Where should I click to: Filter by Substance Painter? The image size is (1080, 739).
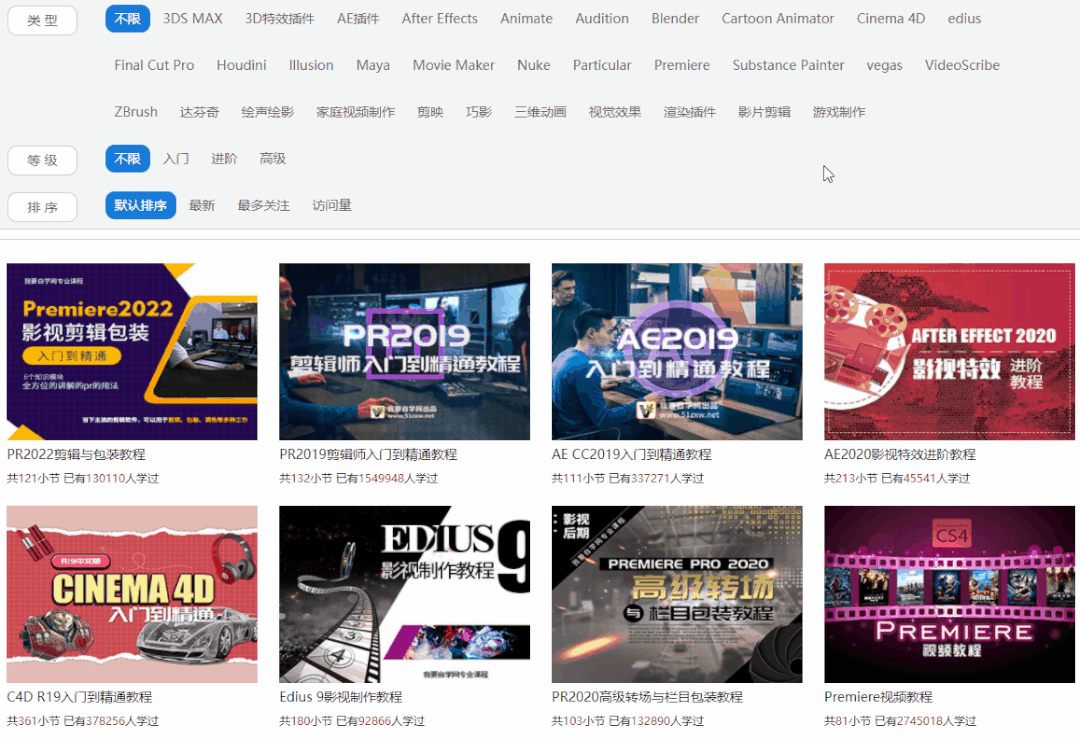pos(788,65)
